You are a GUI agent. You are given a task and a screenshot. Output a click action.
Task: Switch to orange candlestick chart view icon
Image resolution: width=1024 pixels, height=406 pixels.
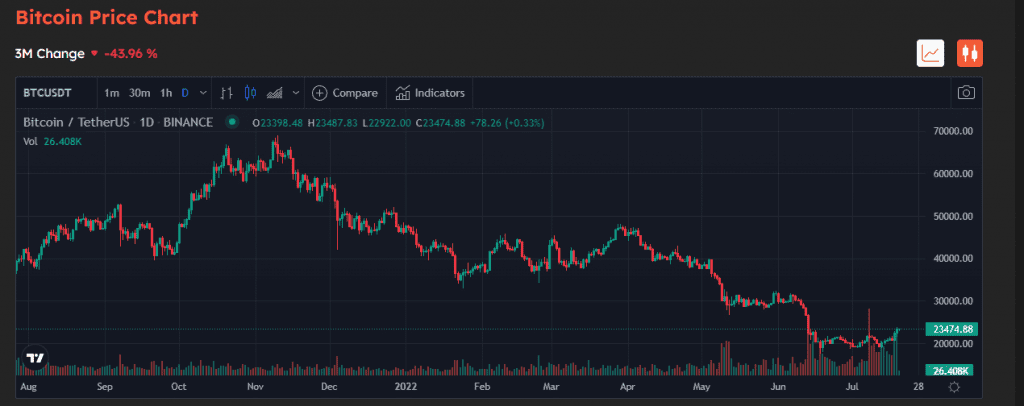coord(970,53)
